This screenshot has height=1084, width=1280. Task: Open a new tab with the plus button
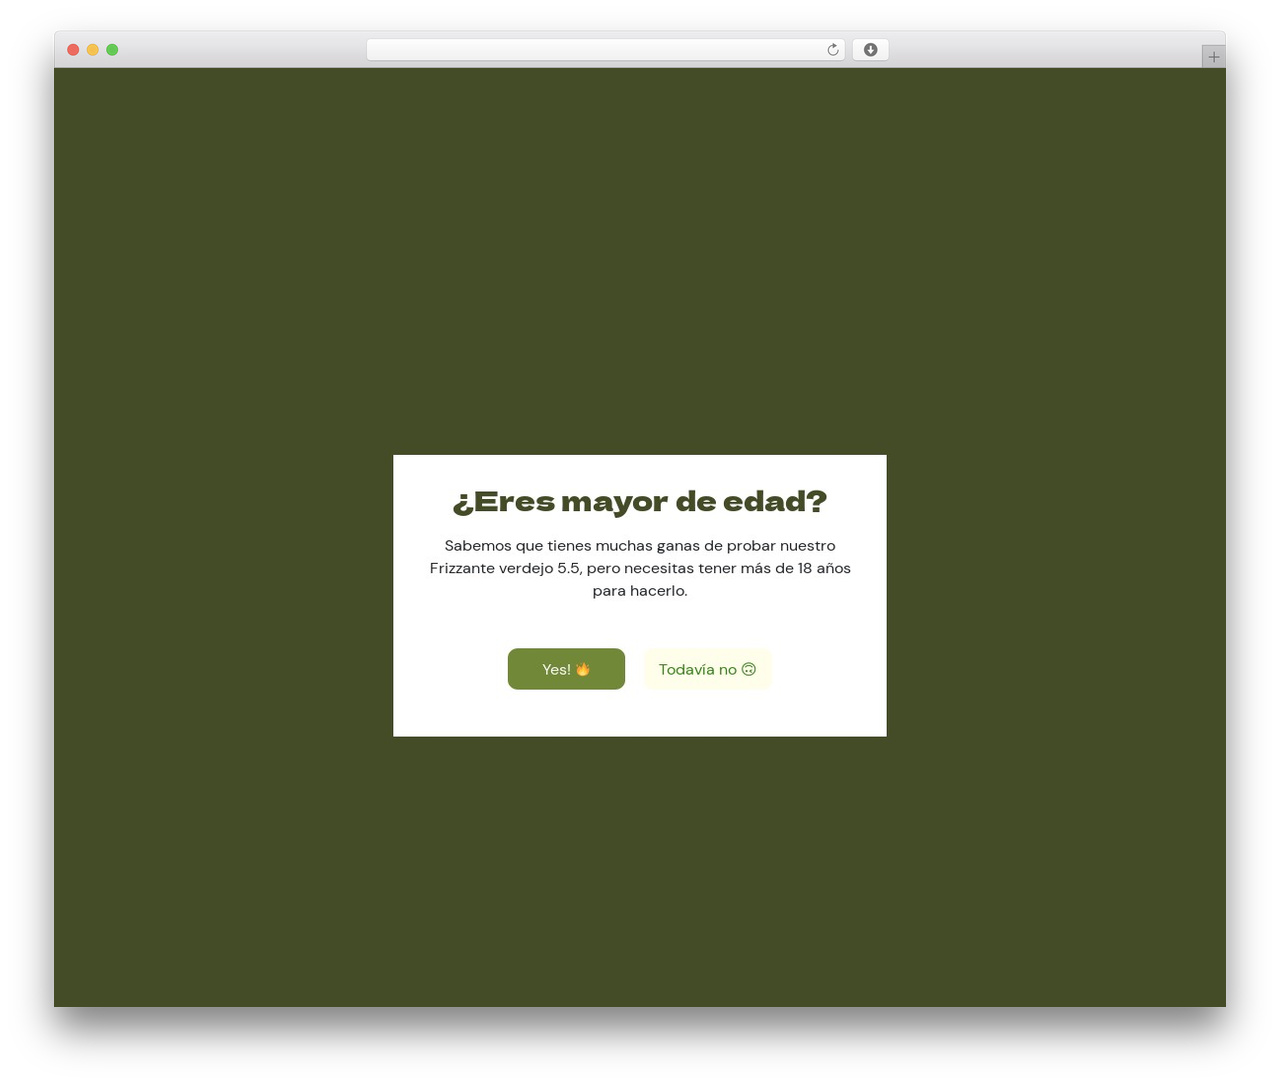pyautogui.click(x=1213, y=57)
